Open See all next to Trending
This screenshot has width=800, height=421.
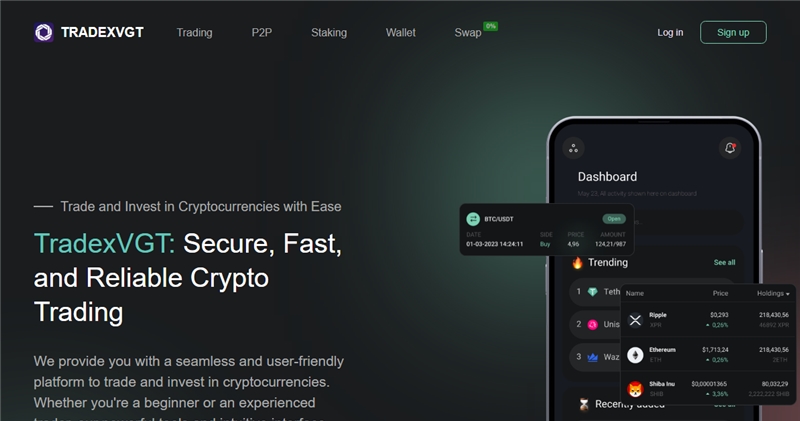724,262
